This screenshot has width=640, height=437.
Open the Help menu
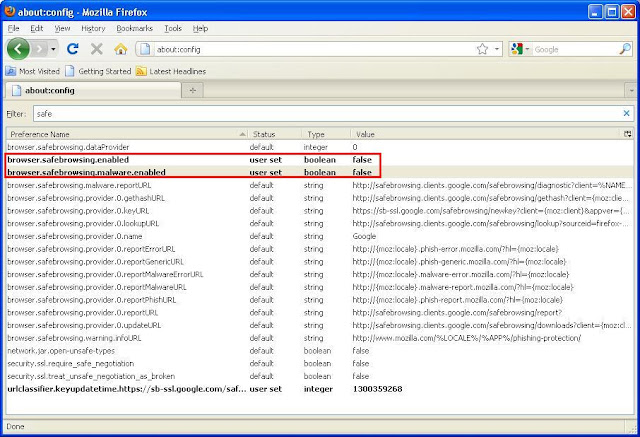point(200,28)
